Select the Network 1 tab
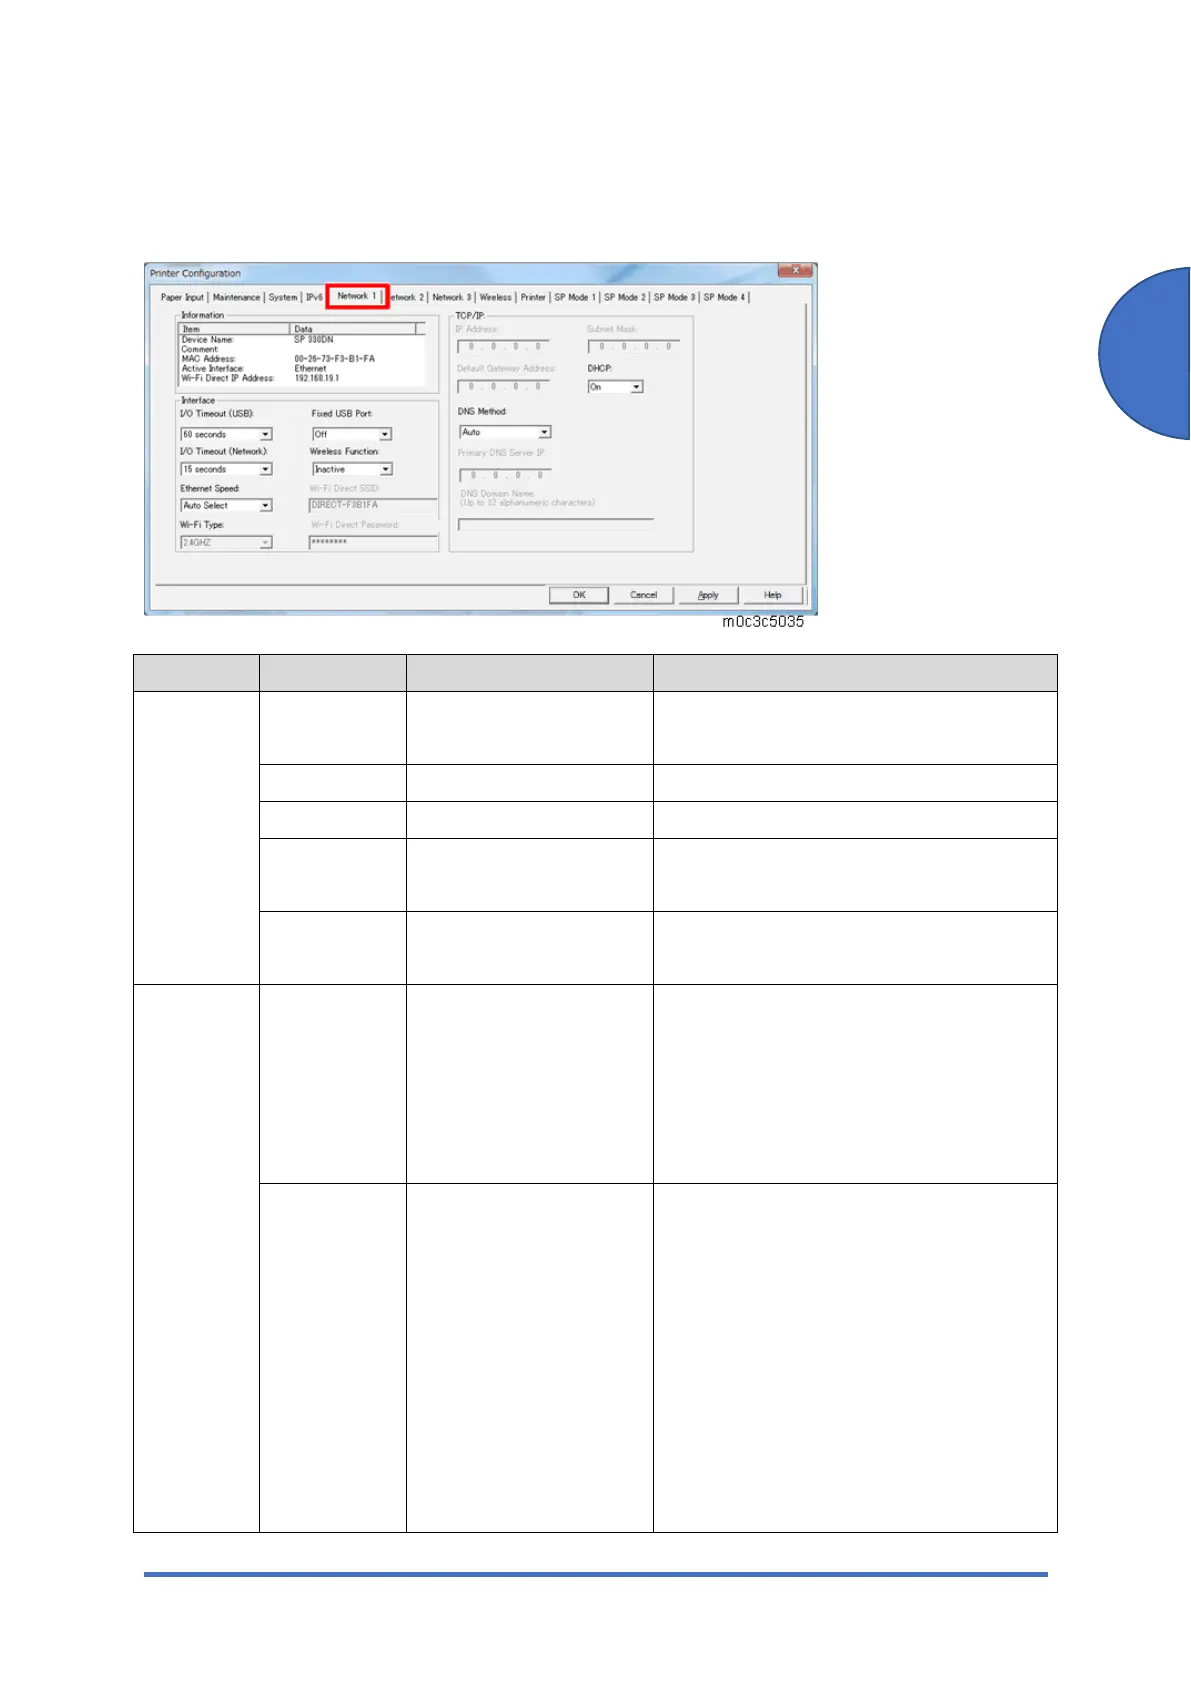Image resolution: width=1191 pixels, height=1684 pixels. pos(357,296)
